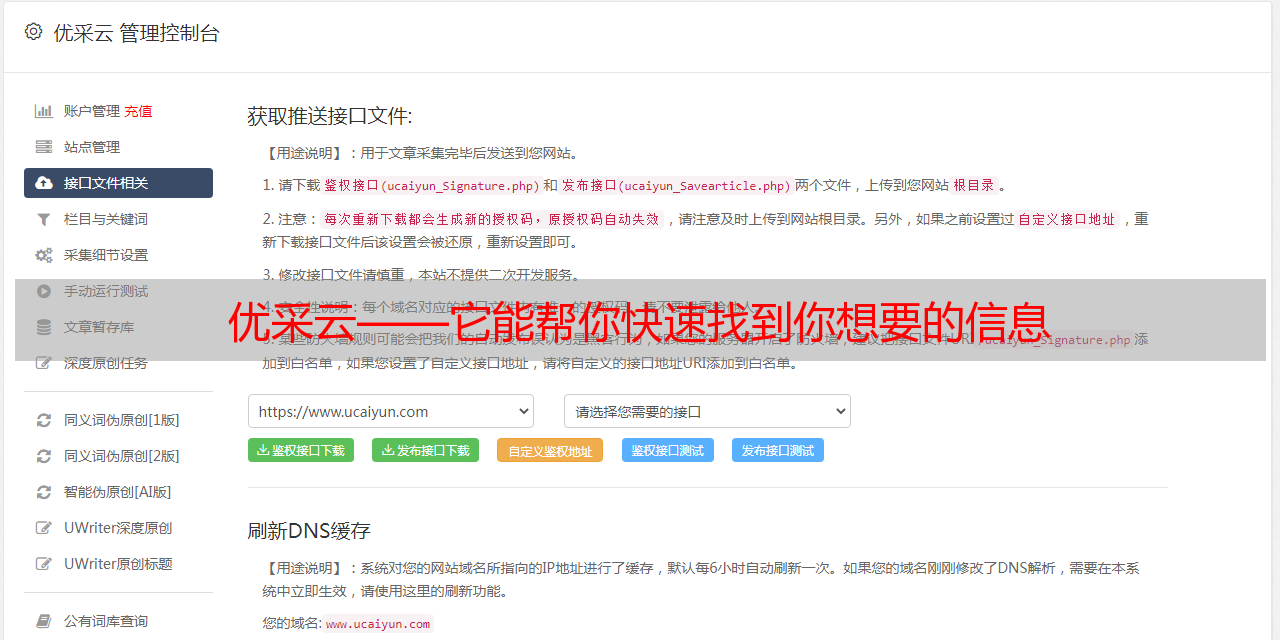Click the filter icon next to 栏目与关键词
The width and height of the screenshot is (1280, 640).
[44, 219]
